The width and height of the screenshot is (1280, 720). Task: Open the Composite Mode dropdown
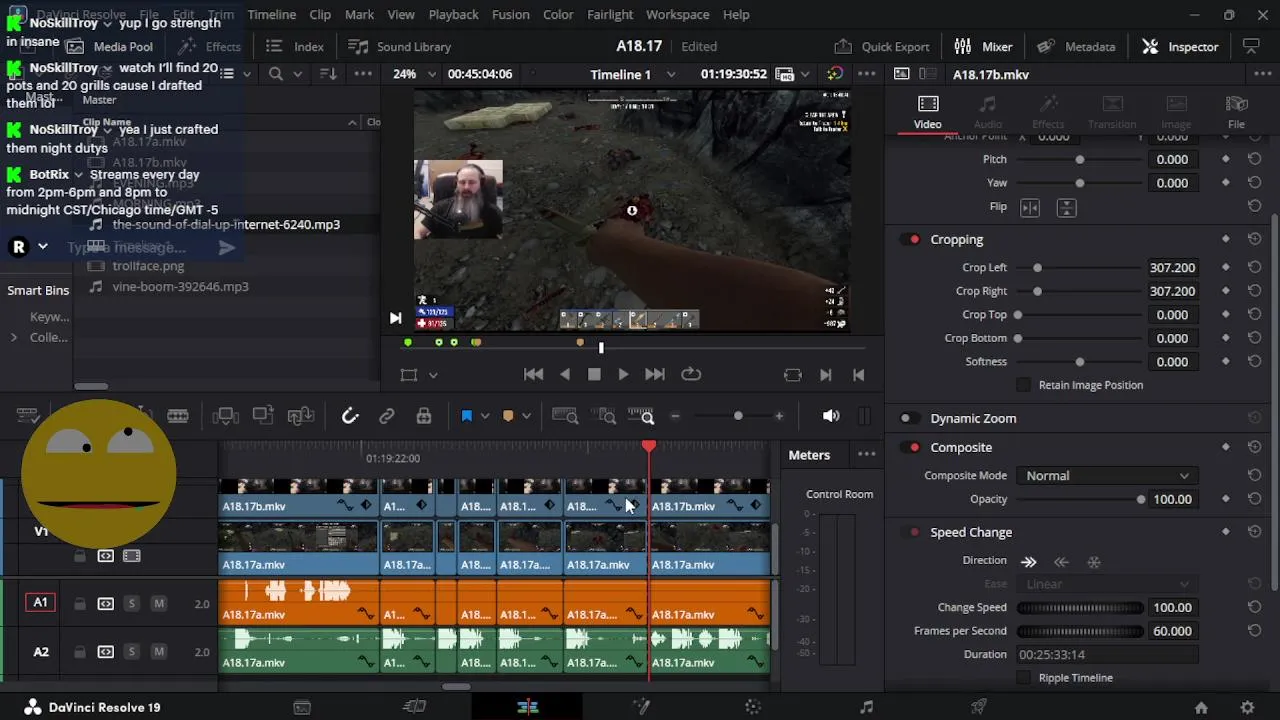click(x=1105, y=476)
